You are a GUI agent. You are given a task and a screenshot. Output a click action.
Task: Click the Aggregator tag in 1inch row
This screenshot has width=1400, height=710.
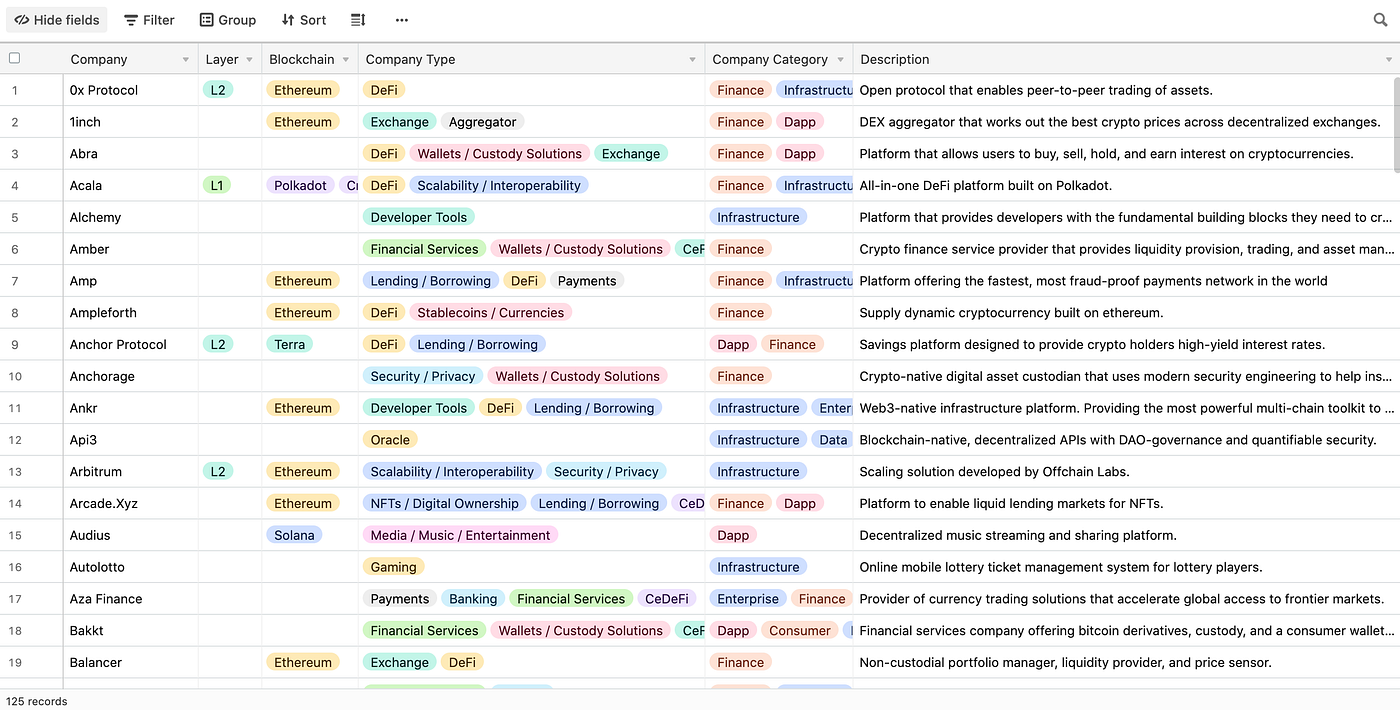482,122
